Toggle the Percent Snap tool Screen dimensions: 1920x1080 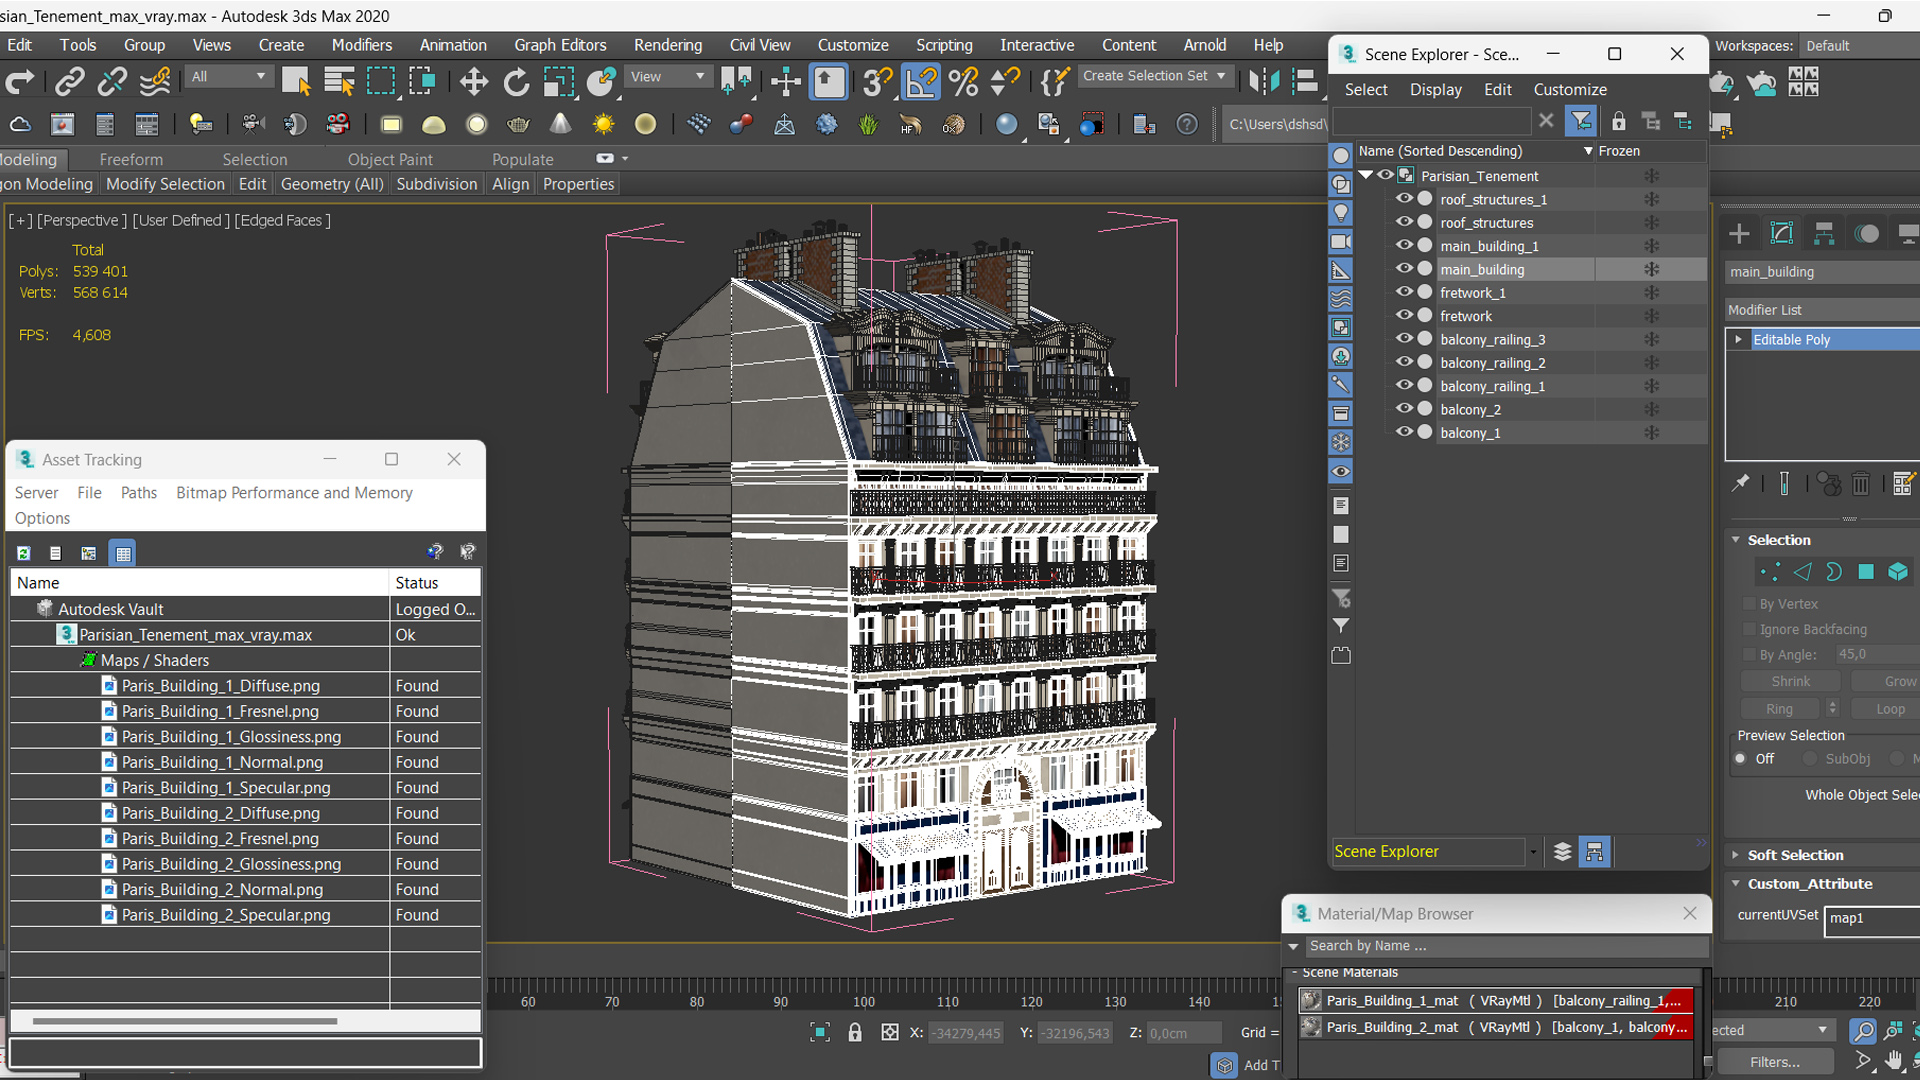click(x=963, y=82)
